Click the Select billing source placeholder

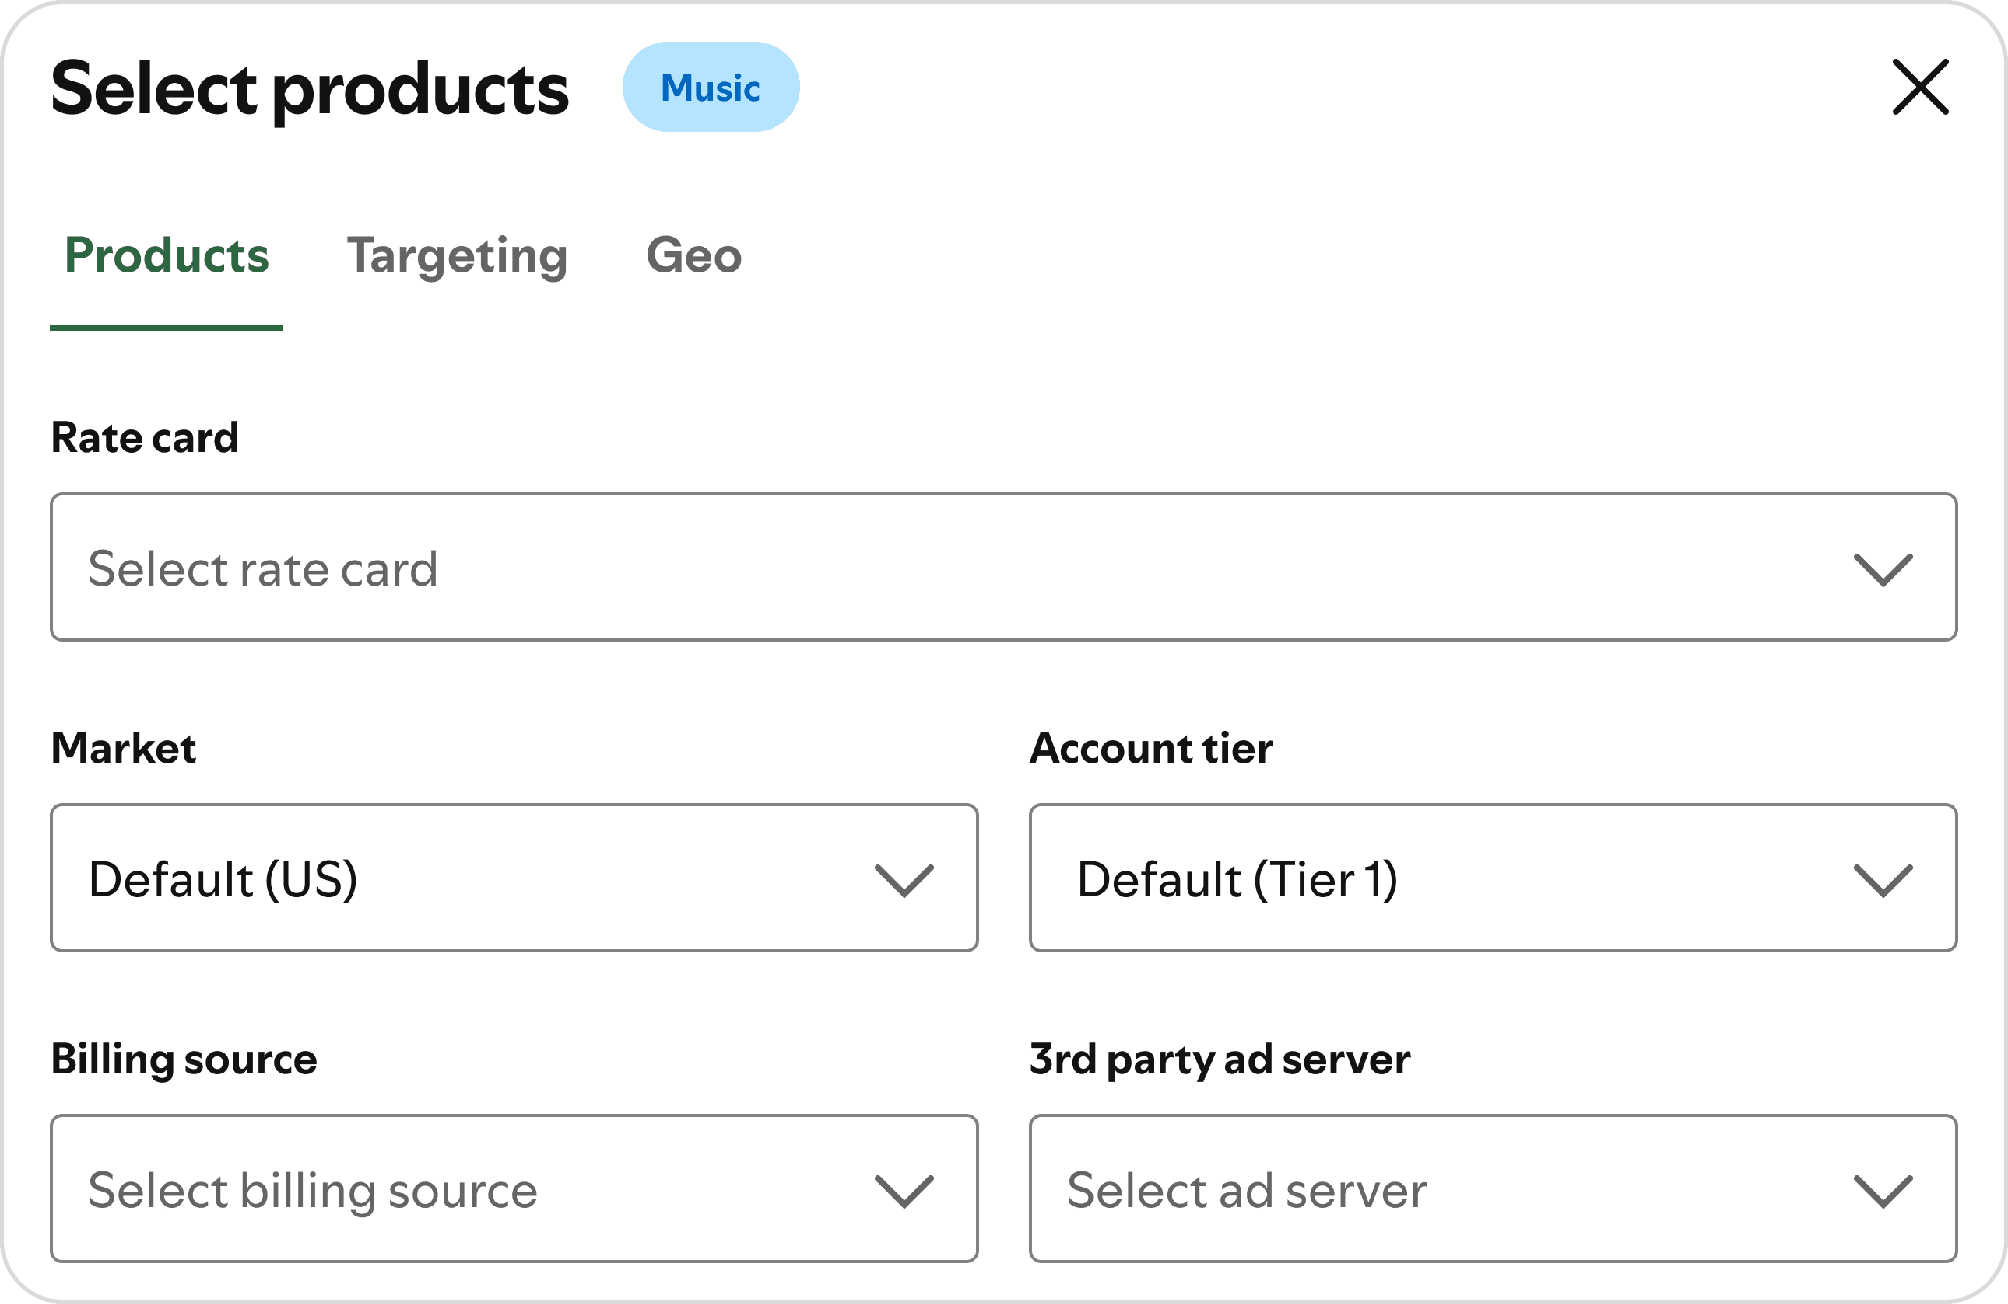pyautogui.click(x=313, y=1190)
